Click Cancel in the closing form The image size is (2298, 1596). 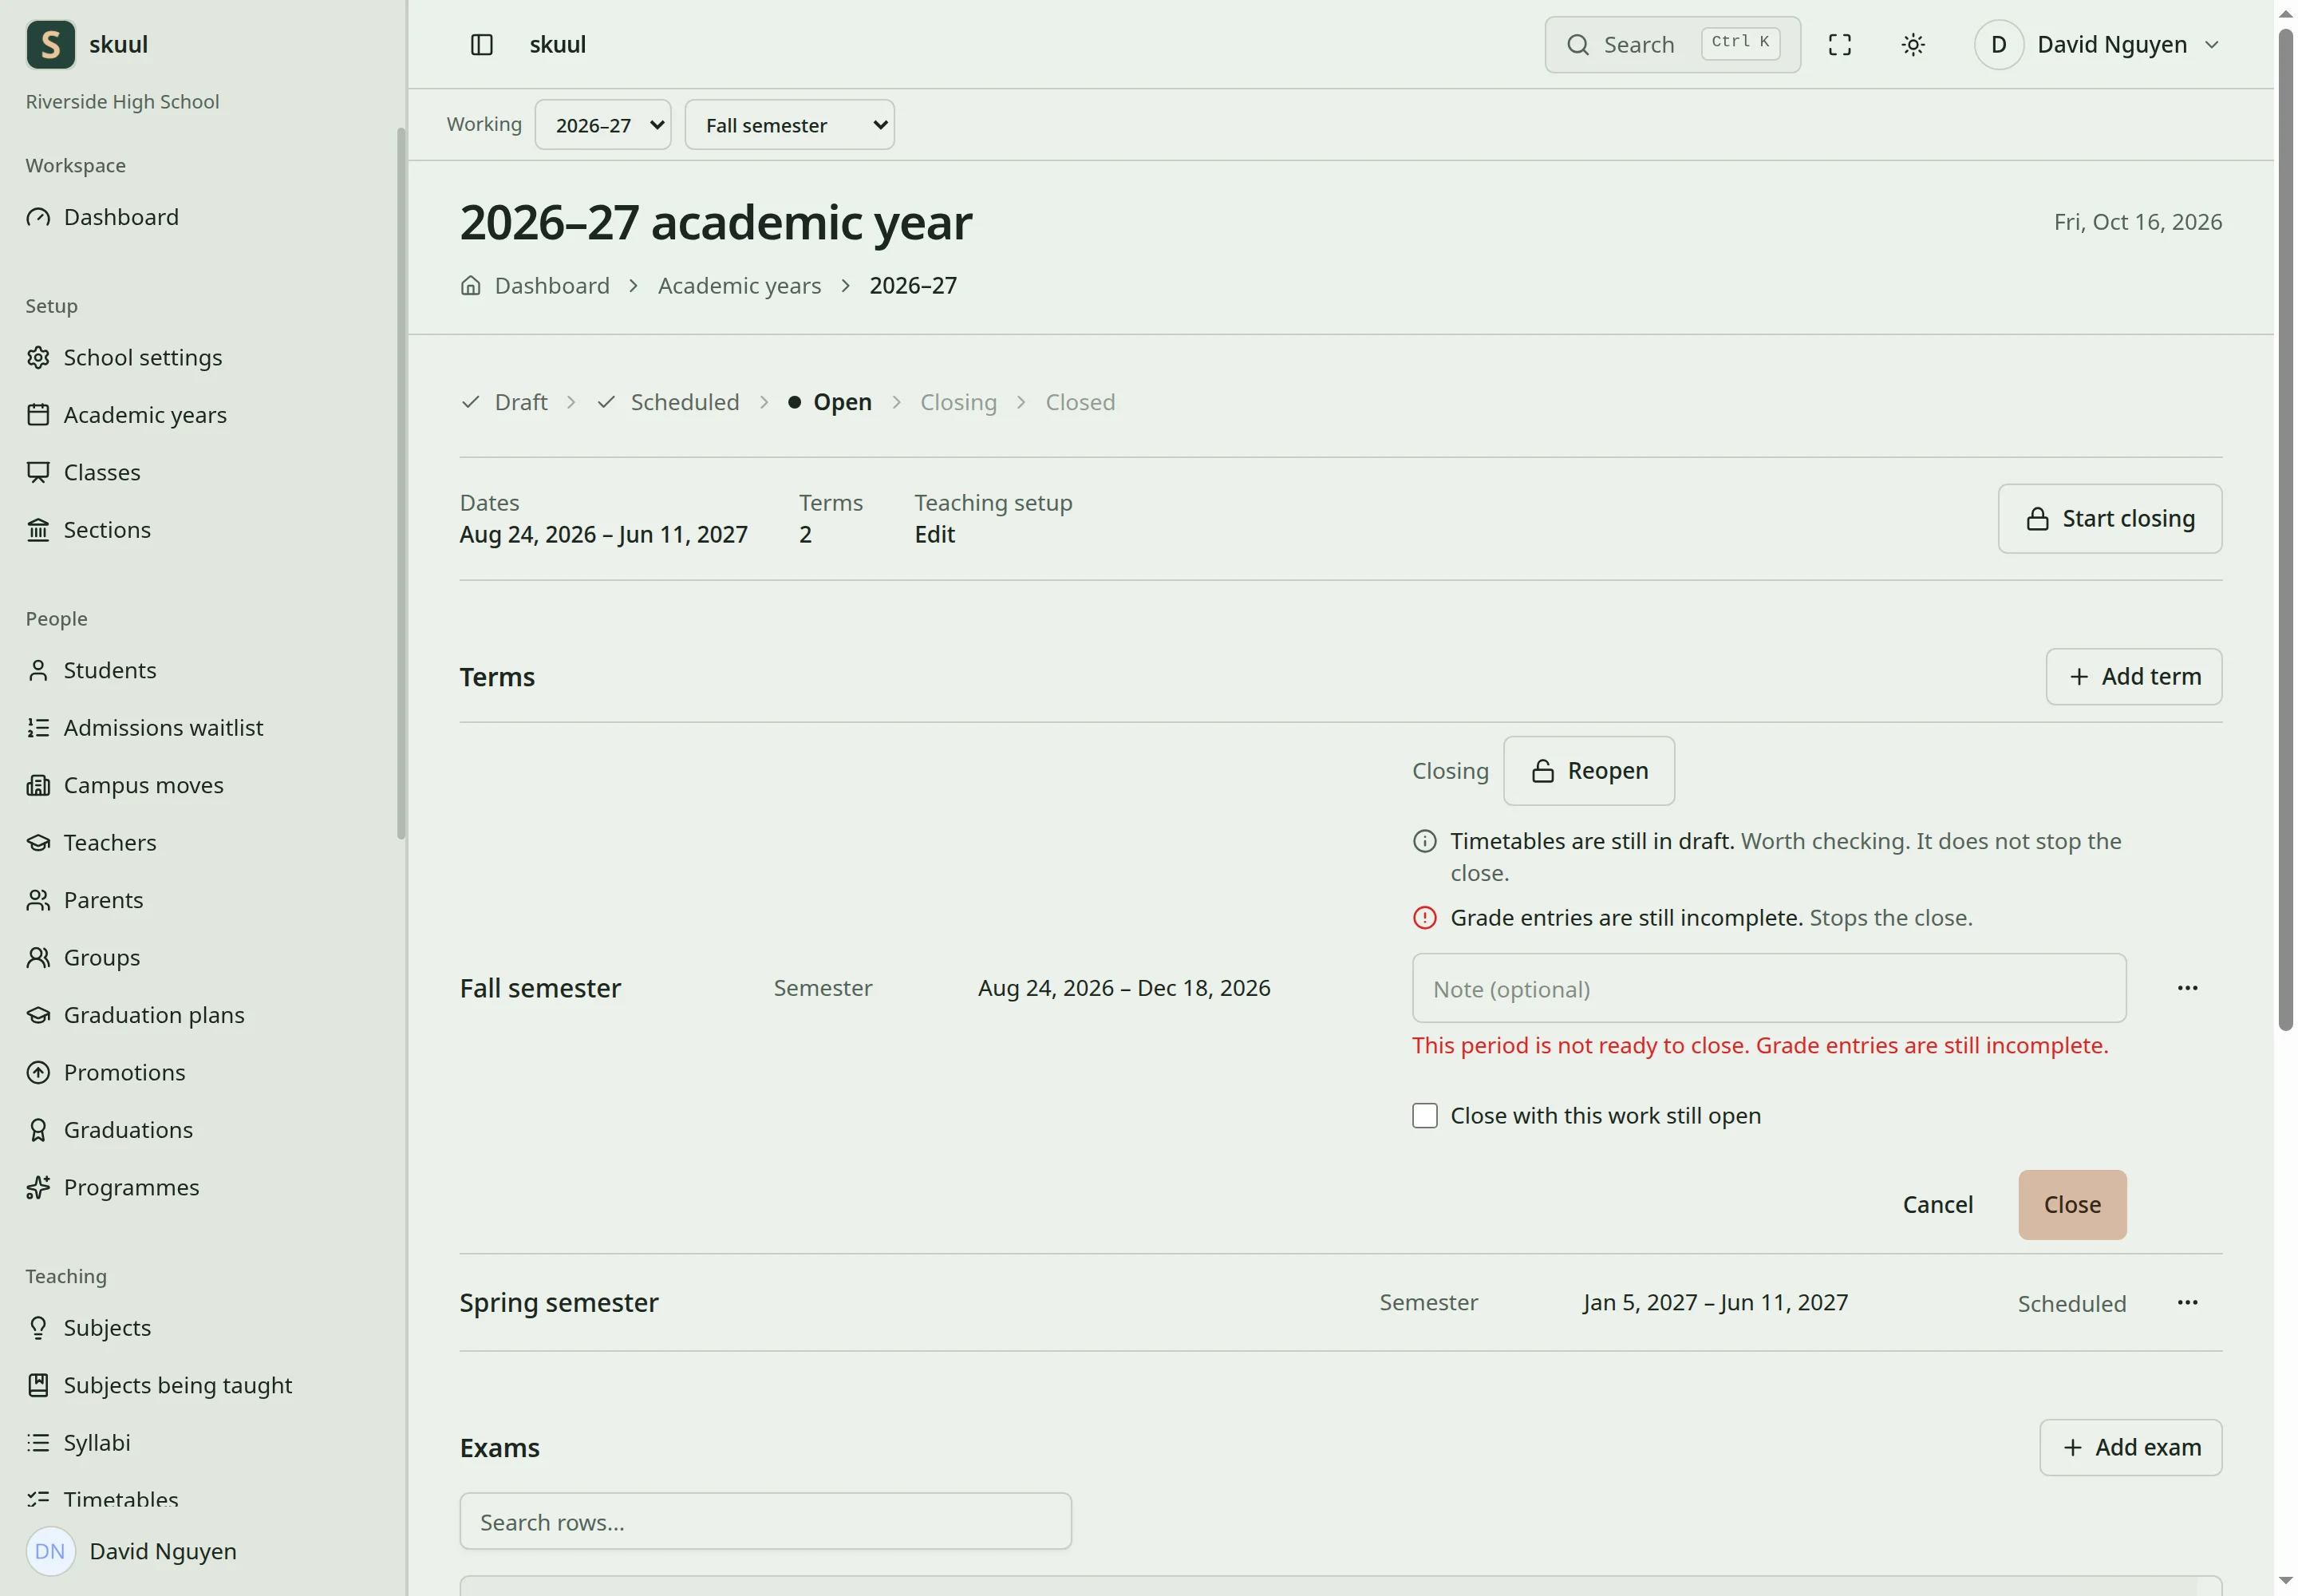pyautogui.click(x=1937, y=1205)
